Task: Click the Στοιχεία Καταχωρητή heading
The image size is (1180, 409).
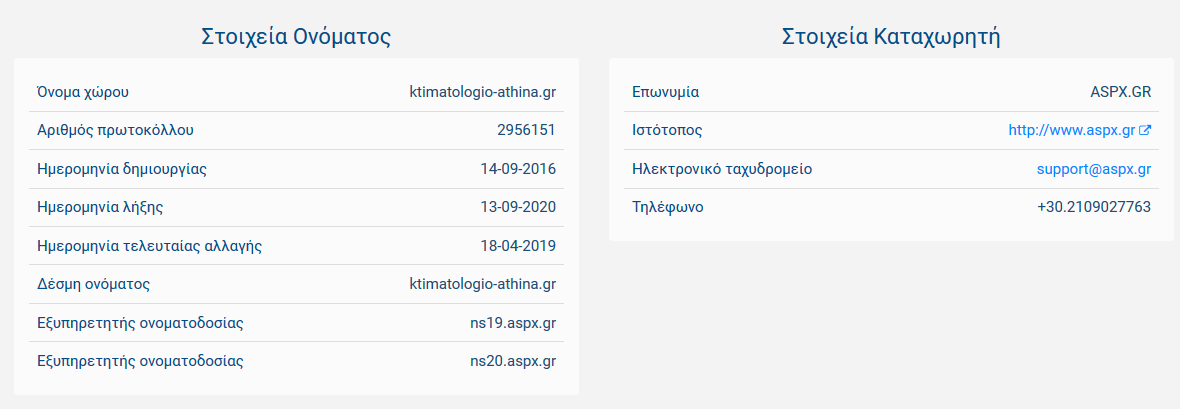Action: 891,37
